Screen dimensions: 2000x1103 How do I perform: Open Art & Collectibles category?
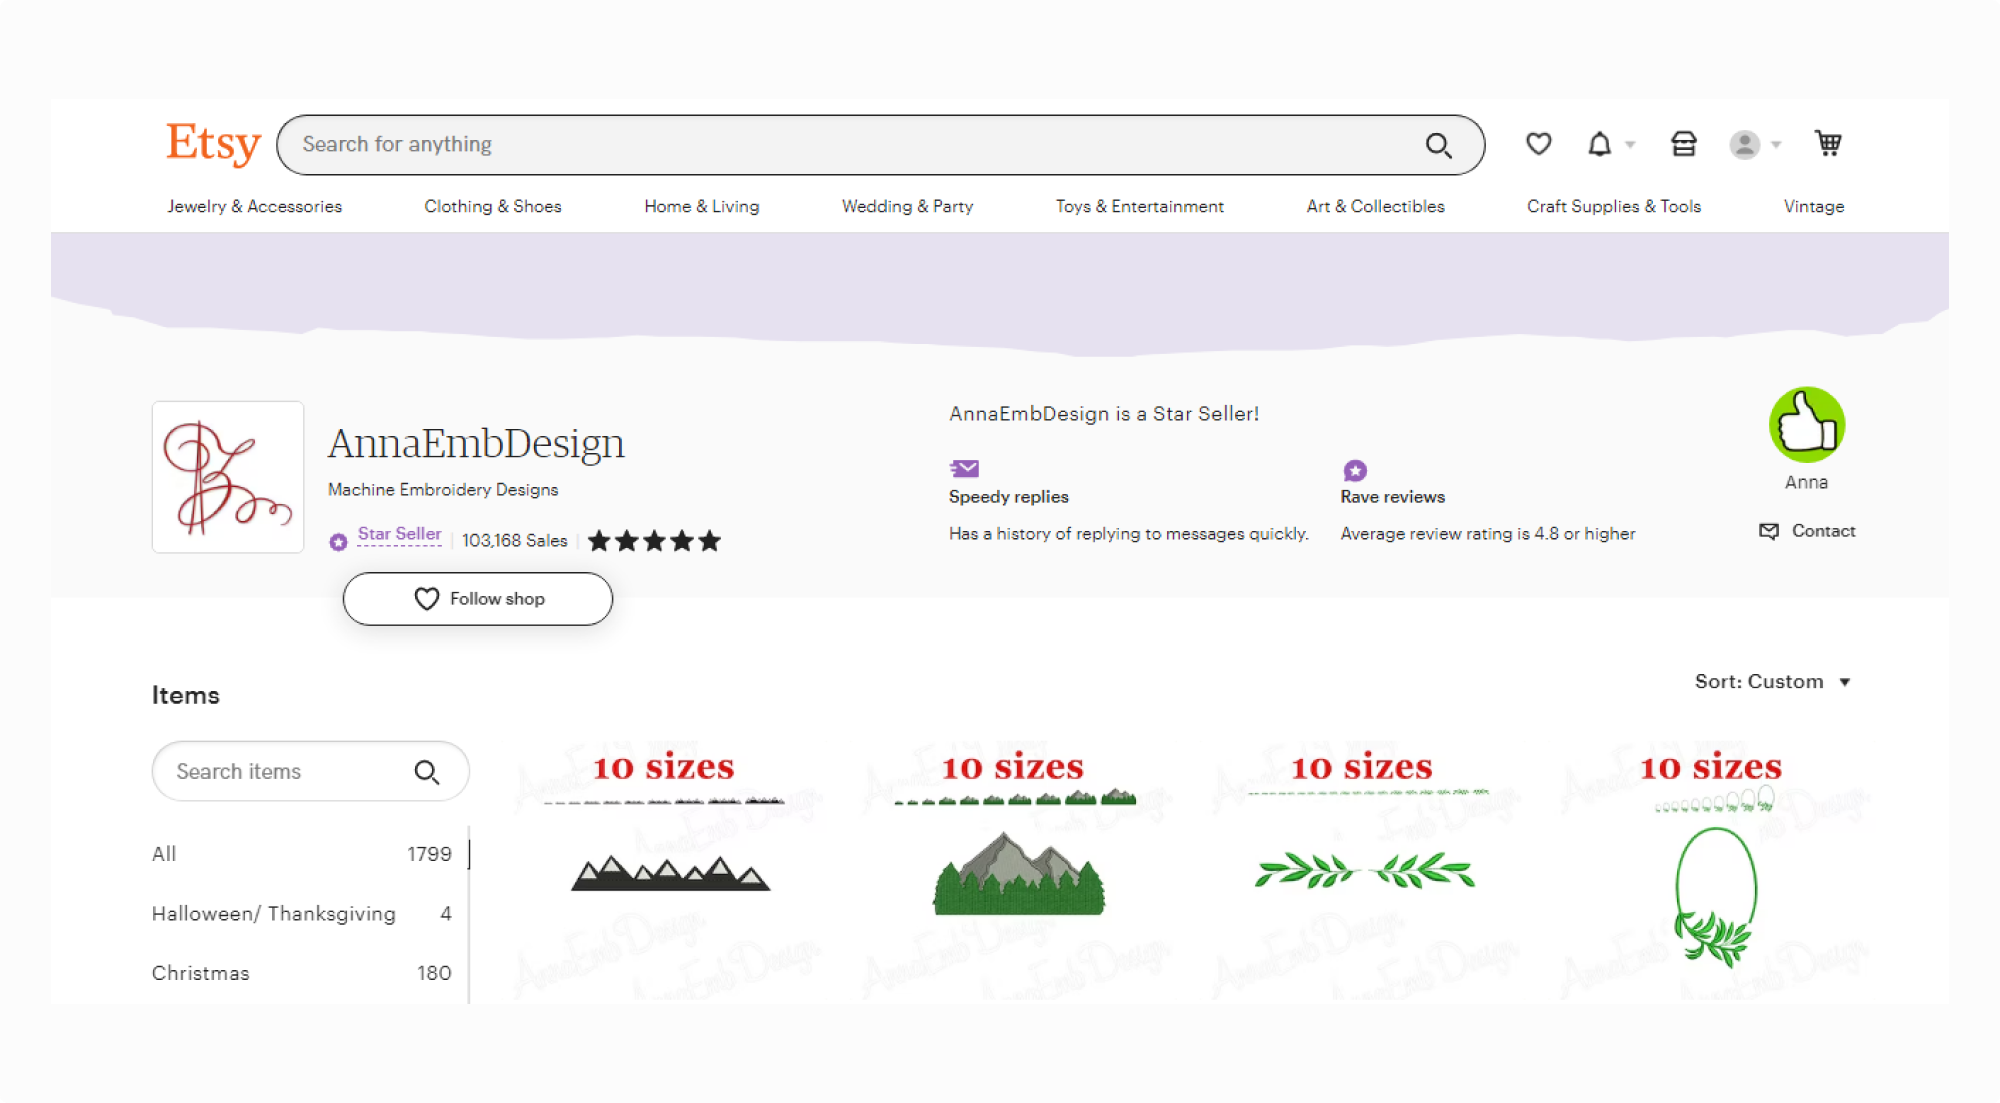pos(1375,206)
